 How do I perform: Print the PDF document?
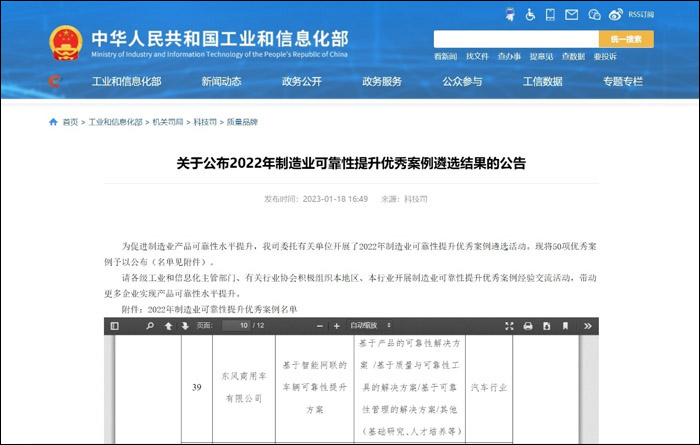pos(528,326)
